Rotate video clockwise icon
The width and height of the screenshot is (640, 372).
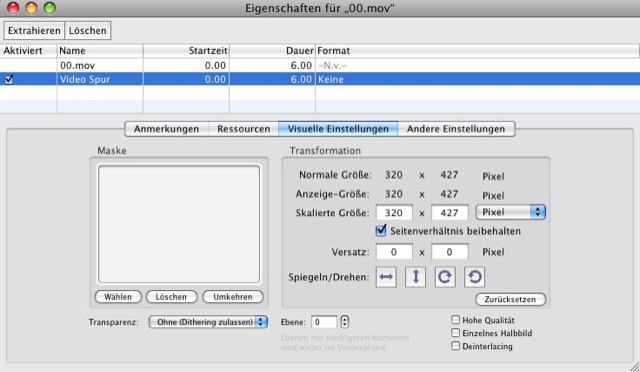(445, 277)
